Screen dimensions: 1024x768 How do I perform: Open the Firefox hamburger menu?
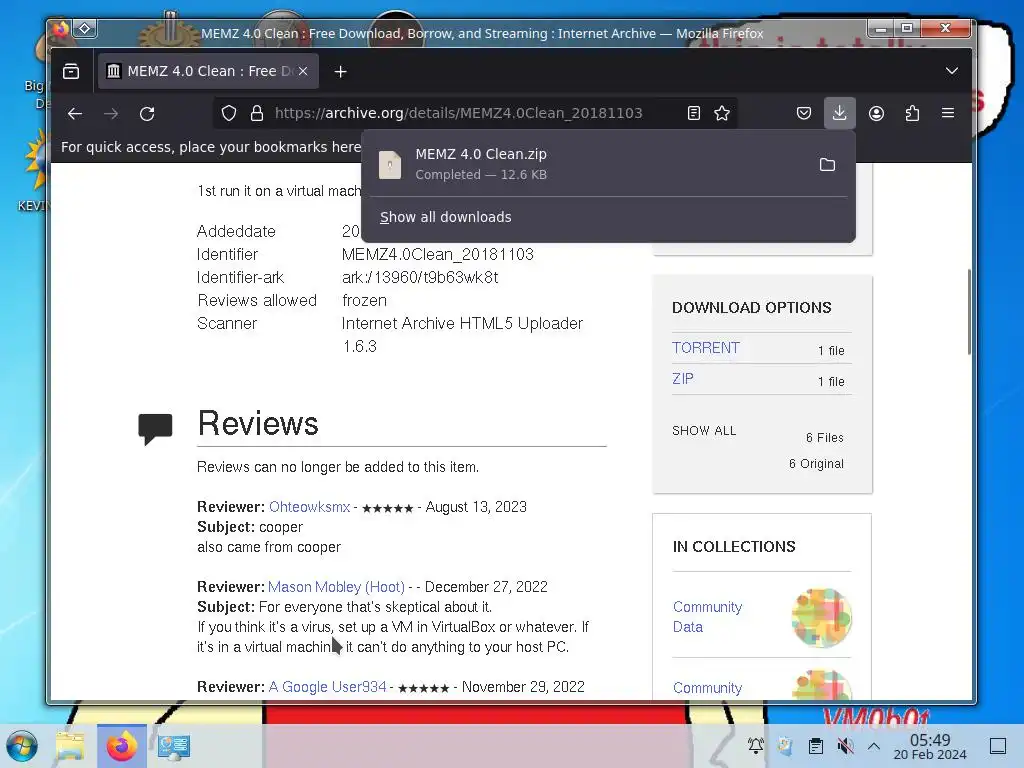click(x=948, y=113)
